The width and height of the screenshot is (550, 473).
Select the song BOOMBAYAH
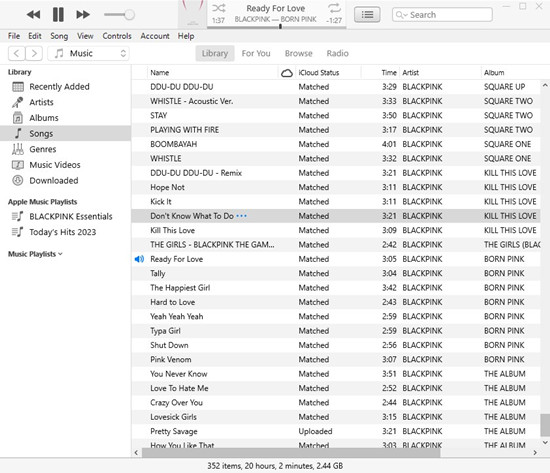coord(336,144)
